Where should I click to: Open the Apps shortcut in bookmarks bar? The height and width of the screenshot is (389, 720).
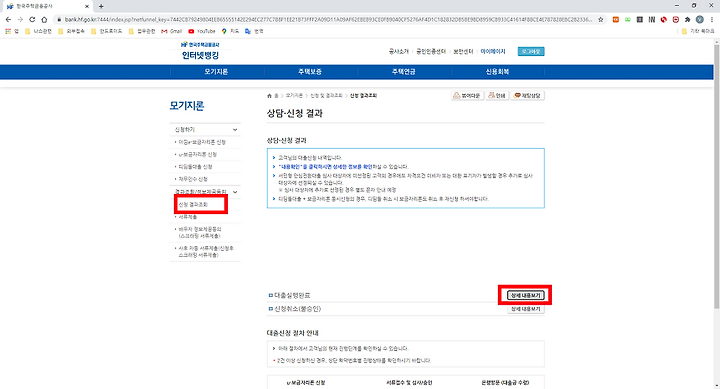(11, 31)
